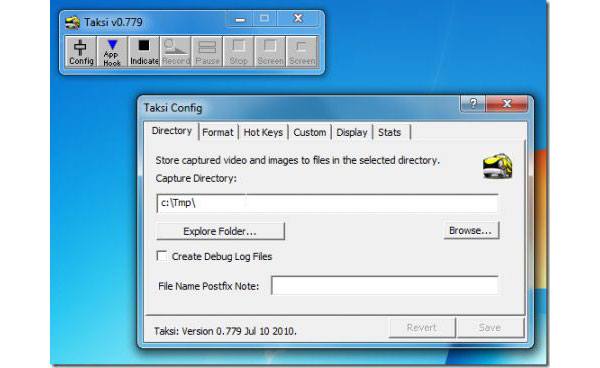Click the Stop toolbar icon

238,52
